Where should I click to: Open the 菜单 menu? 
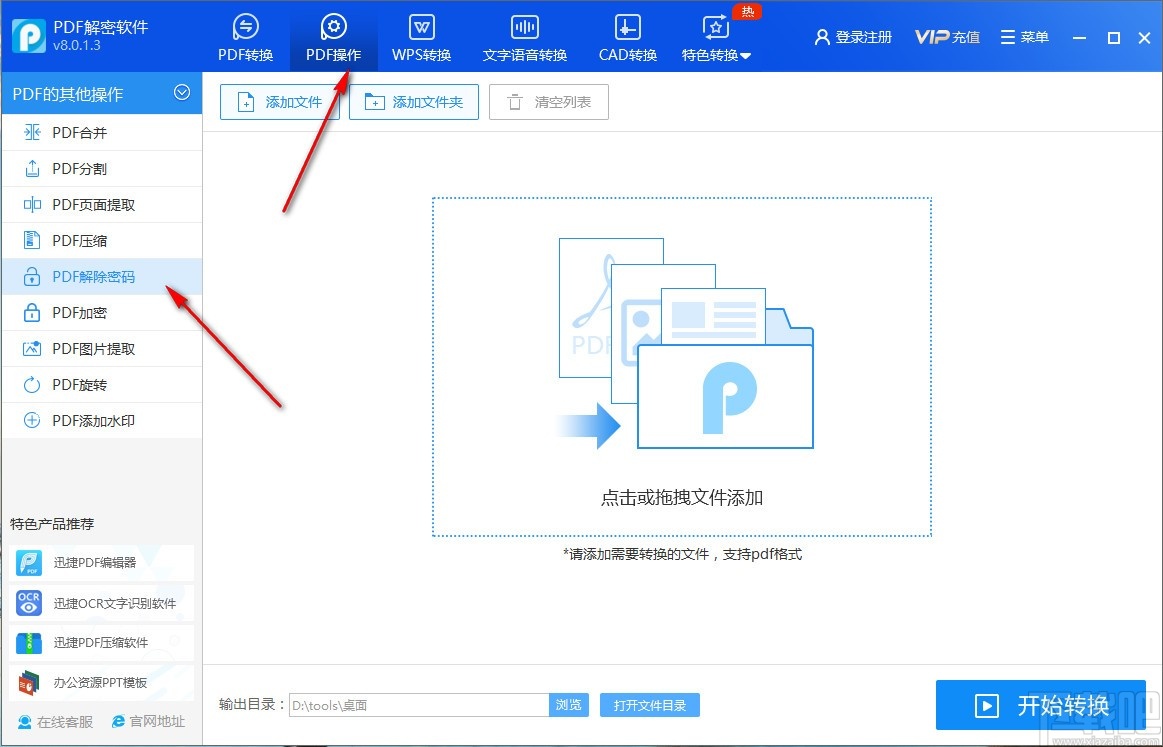coord(1024,36)
